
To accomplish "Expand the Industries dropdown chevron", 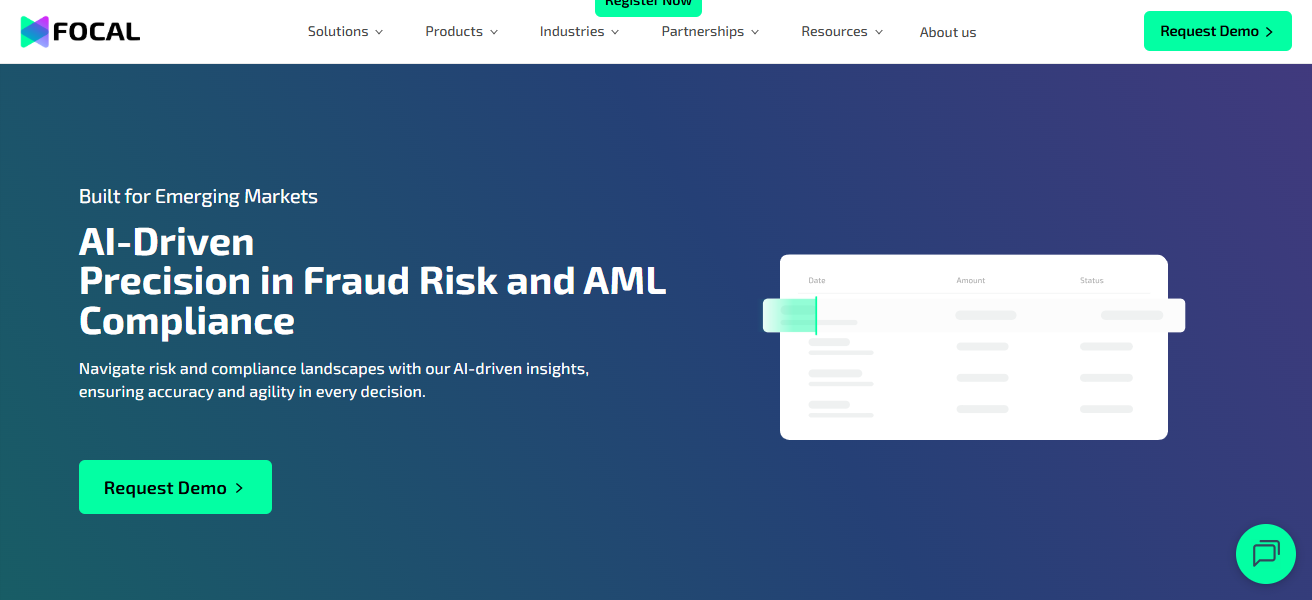I will click(x=615, y=32).
